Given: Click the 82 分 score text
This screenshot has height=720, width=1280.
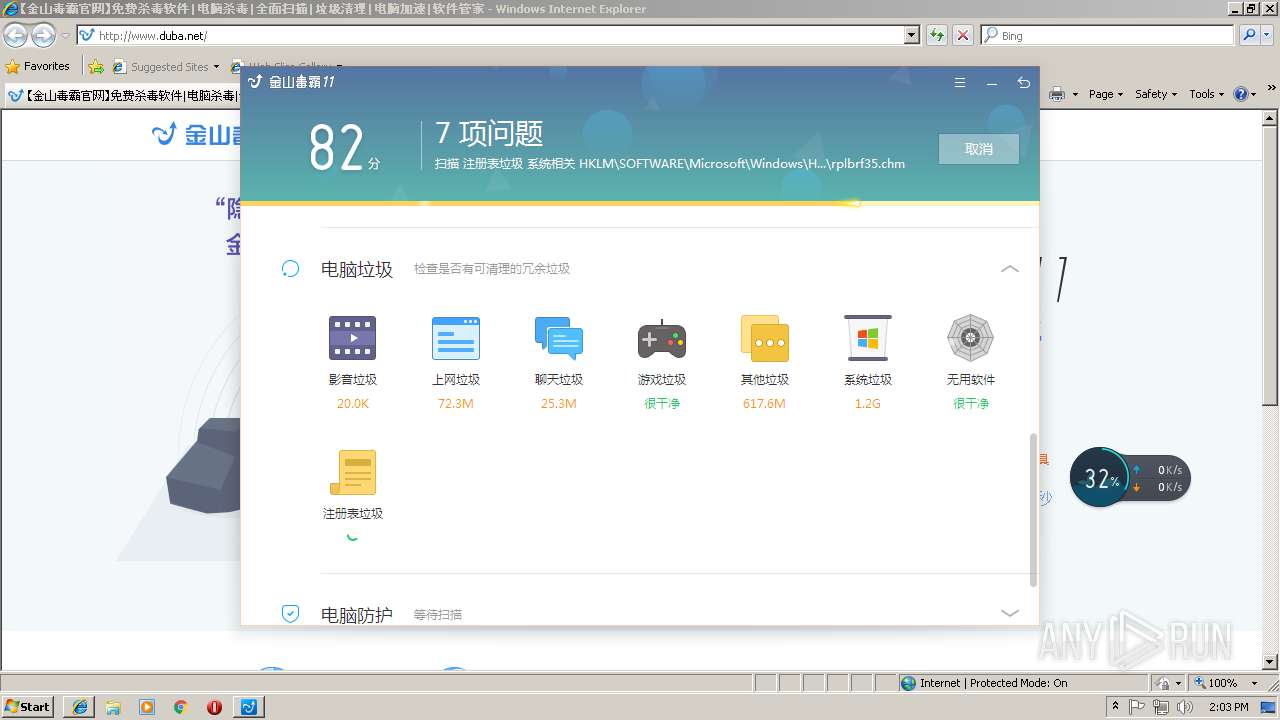Looking at the screenshot, I should point(345,148).
